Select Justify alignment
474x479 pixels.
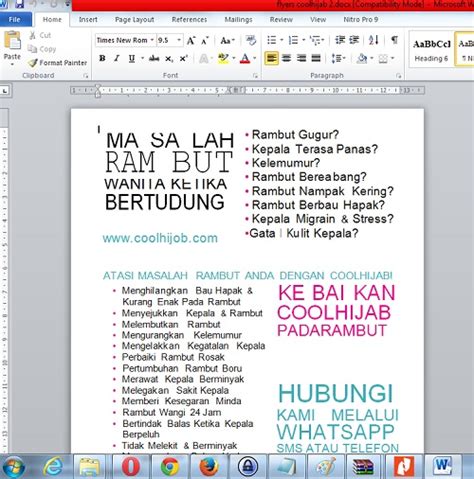coord(316,59)
